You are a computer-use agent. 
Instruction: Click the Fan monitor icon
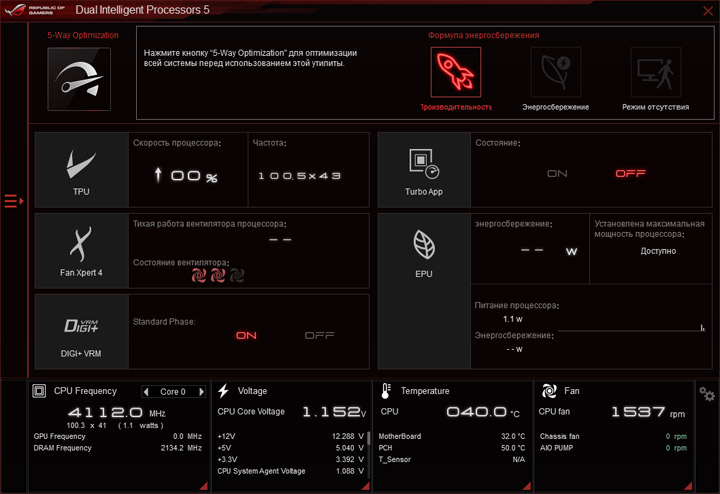(x=549, y=391)
